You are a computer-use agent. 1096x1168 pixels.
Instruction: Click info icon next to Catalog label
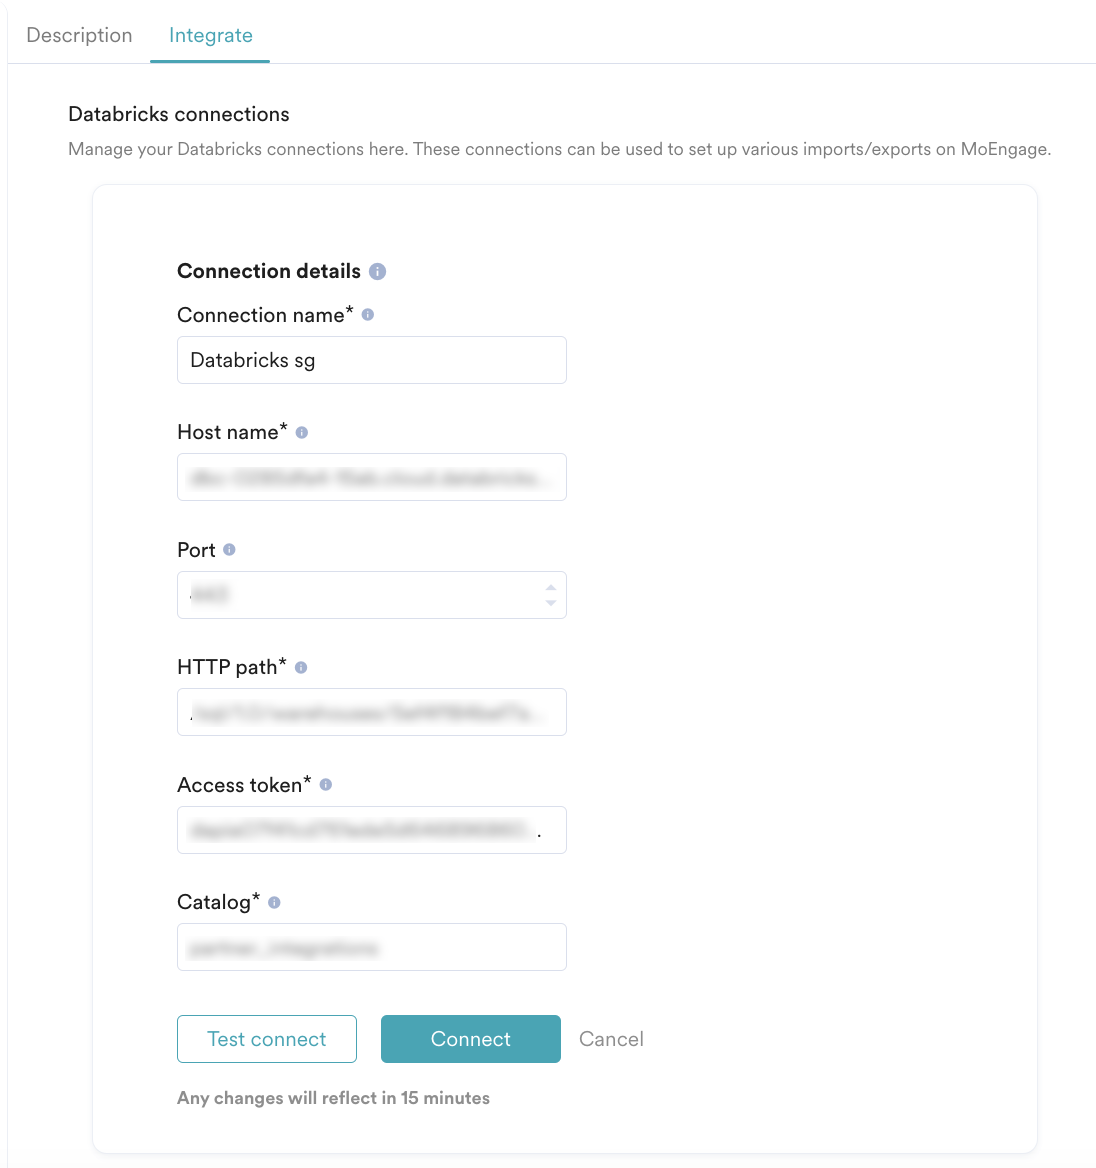point(274,902)
